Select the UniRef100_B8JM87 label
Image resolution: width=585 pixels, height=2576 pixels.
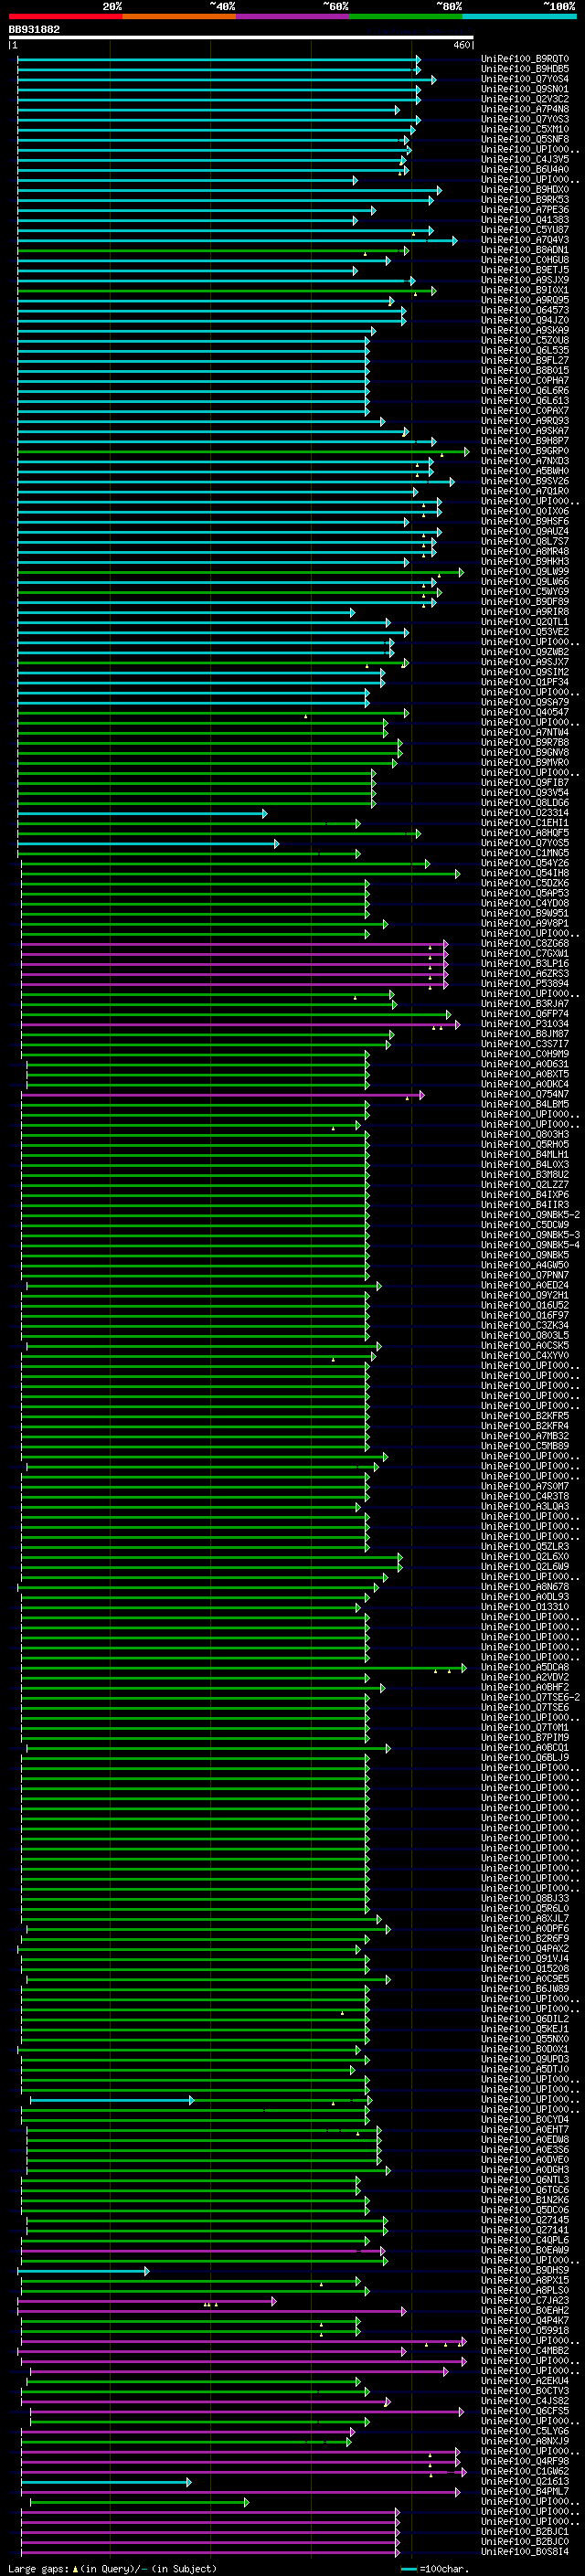525,1034
